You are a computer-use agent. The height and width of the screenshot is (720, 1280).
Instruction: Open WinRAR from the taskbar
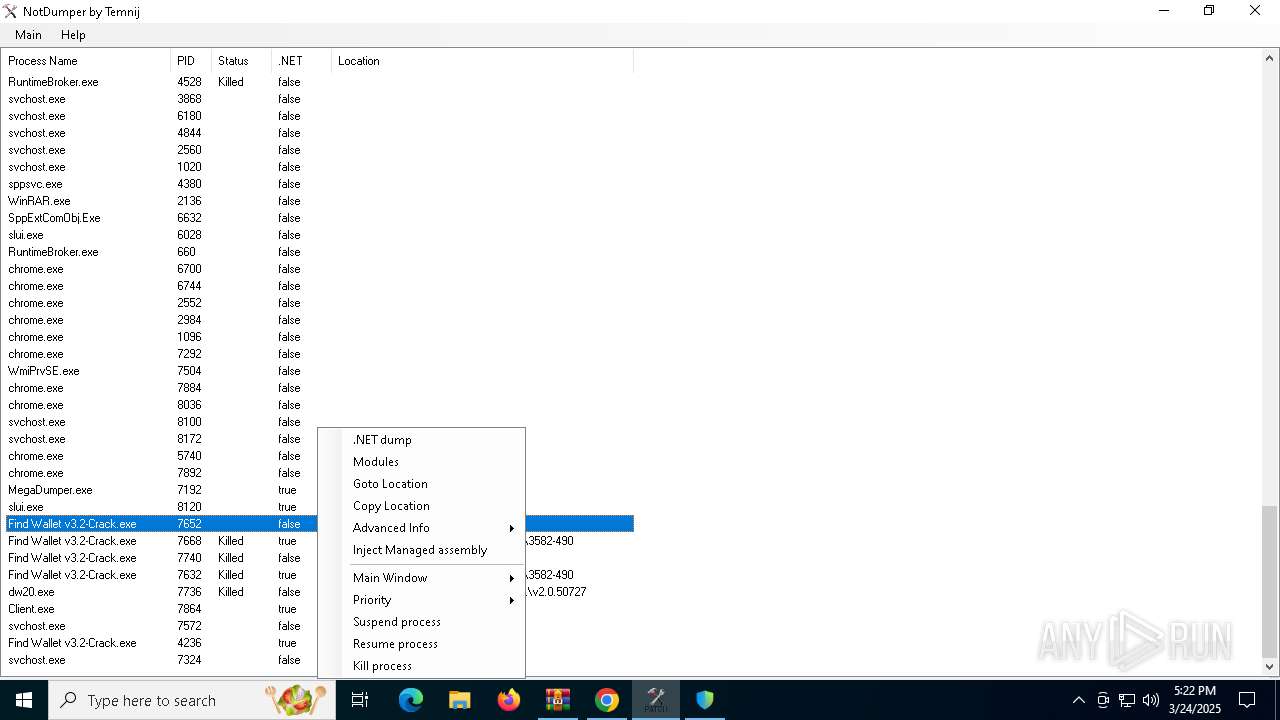click(558, 700)
